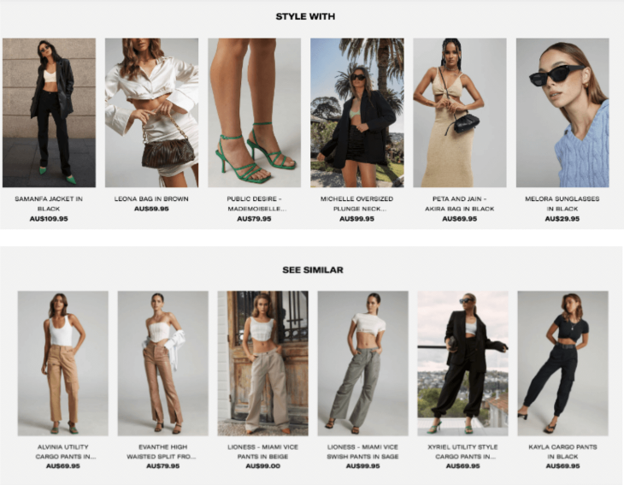Select the Evanthe High Waisted Split pants photo
This screenshot has width=624, height=485.
(x=163, y=363)
